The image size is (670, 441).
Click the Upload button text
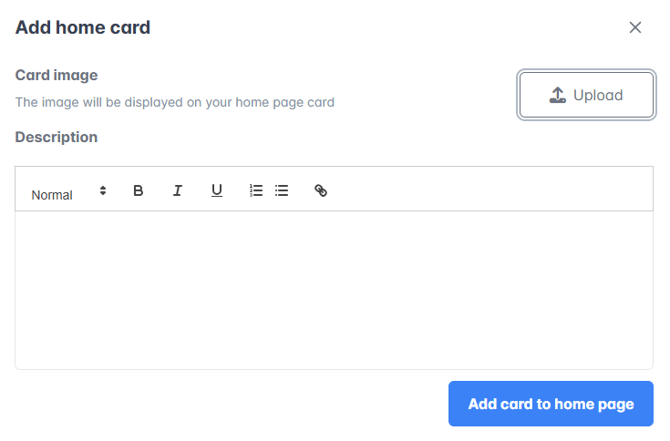[598, 96]
